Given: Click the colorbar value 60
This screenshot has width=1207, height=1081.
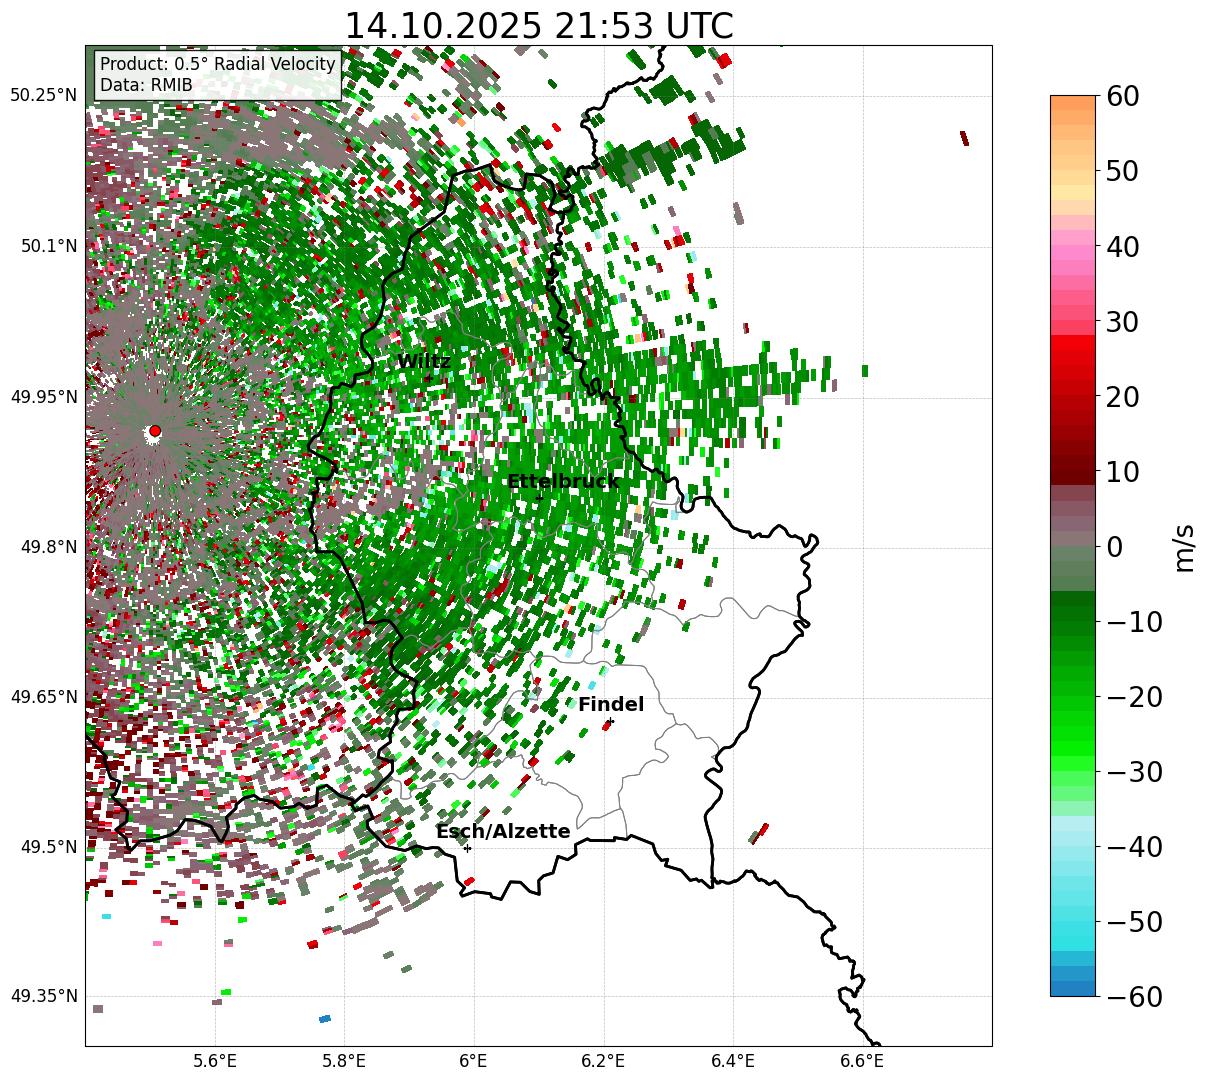Looking at the screenshot, I should pyautogui.click(x=1124, y=96).
